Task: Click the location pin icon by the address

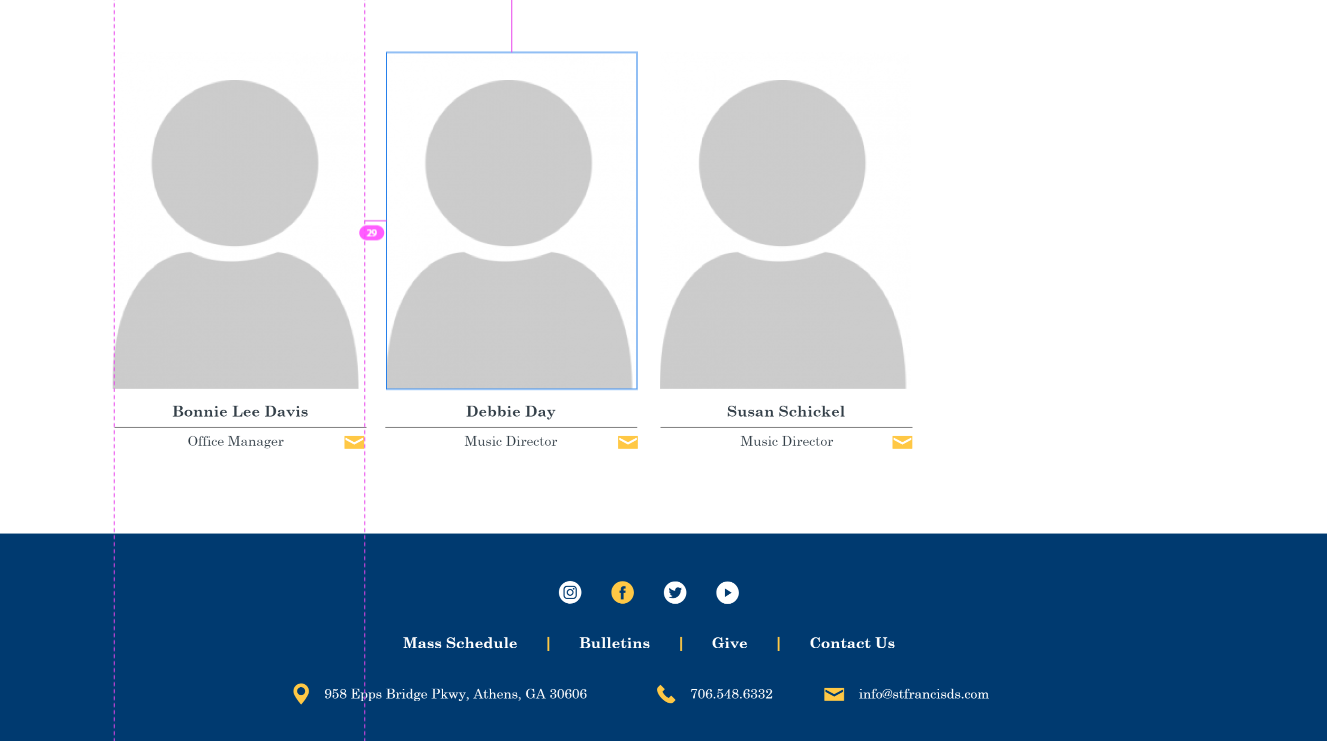Action: click(x=301, y=694)
